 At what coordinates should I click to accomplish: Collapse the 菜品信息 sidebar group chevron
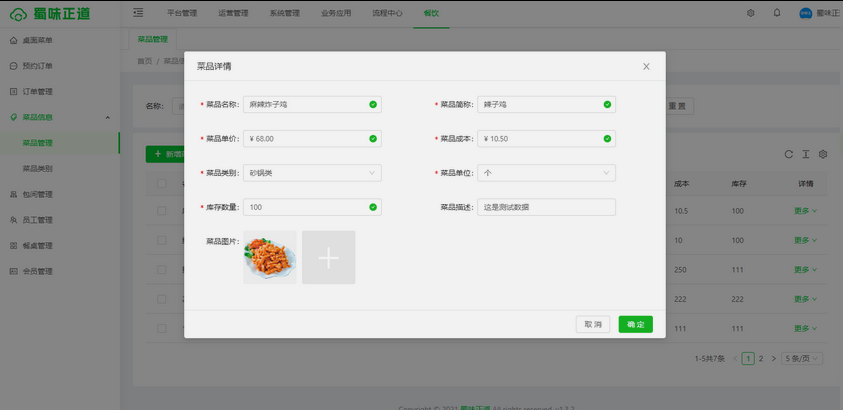coord(108,118)
